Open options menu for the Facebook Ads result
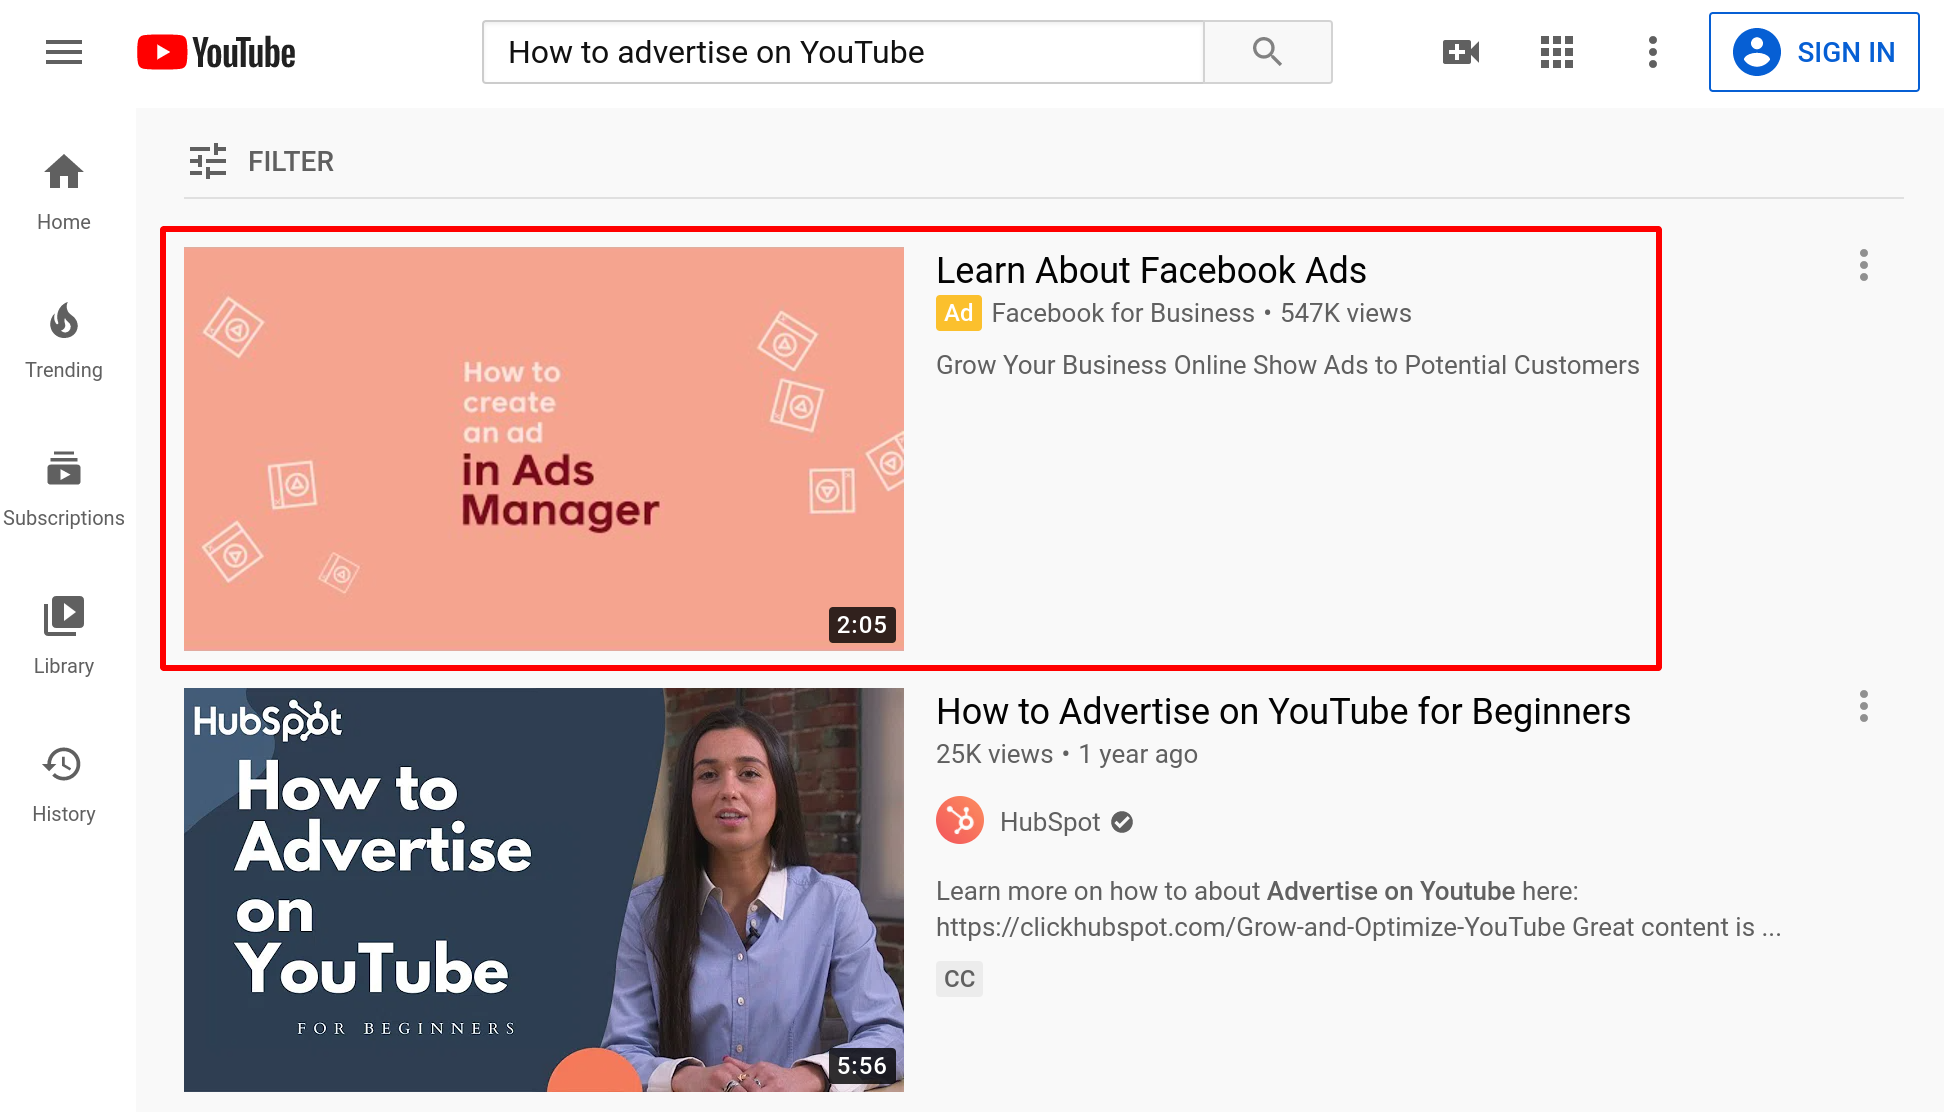 (1864, 265)
